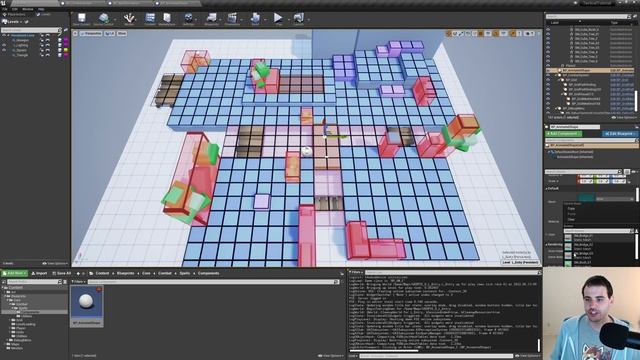Open the Launch options dropdown arrow
The image size is (640, 360).
308,19
